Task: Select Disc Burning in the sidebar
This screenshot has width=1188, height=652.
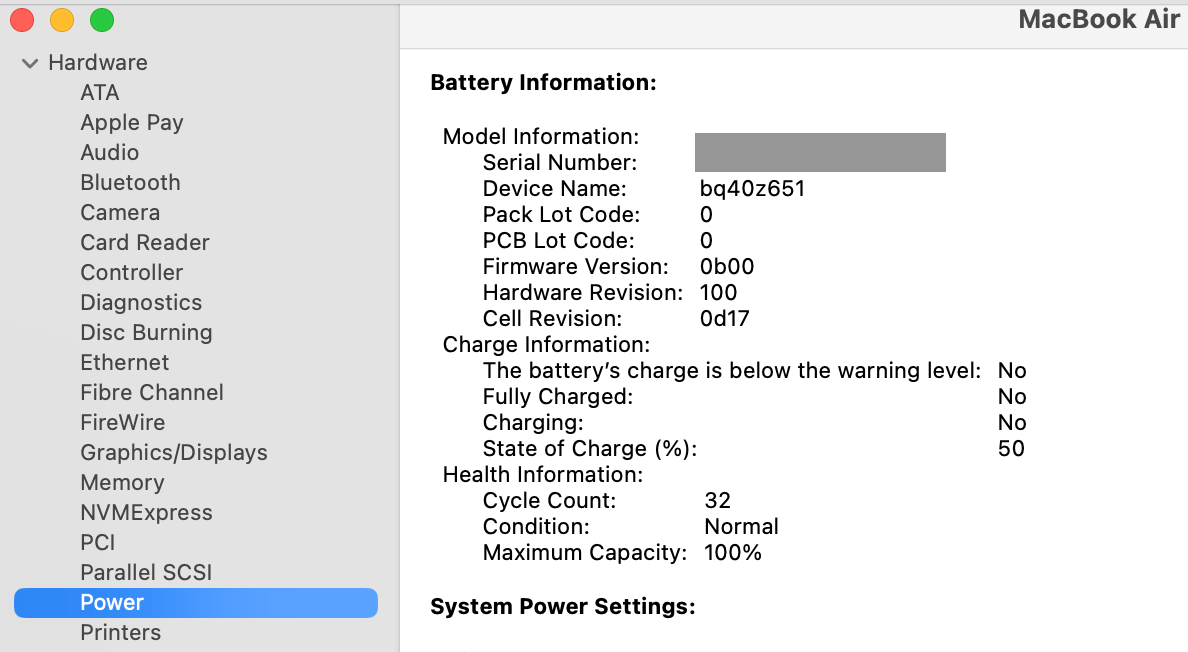Action: pos(146,332)
